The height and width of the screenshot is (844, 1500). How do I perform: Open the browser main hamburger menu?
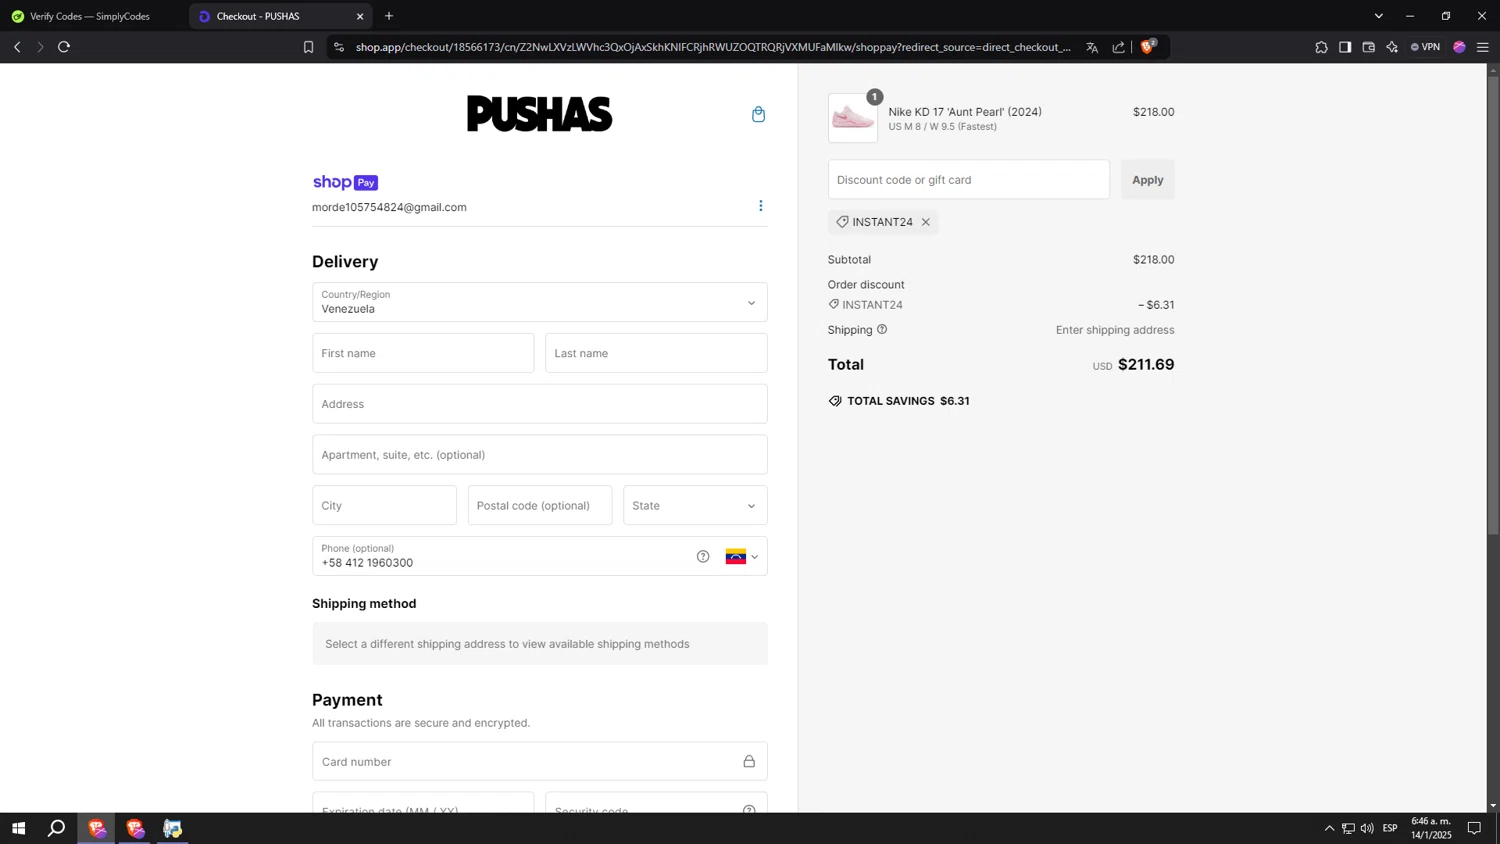1483,47
